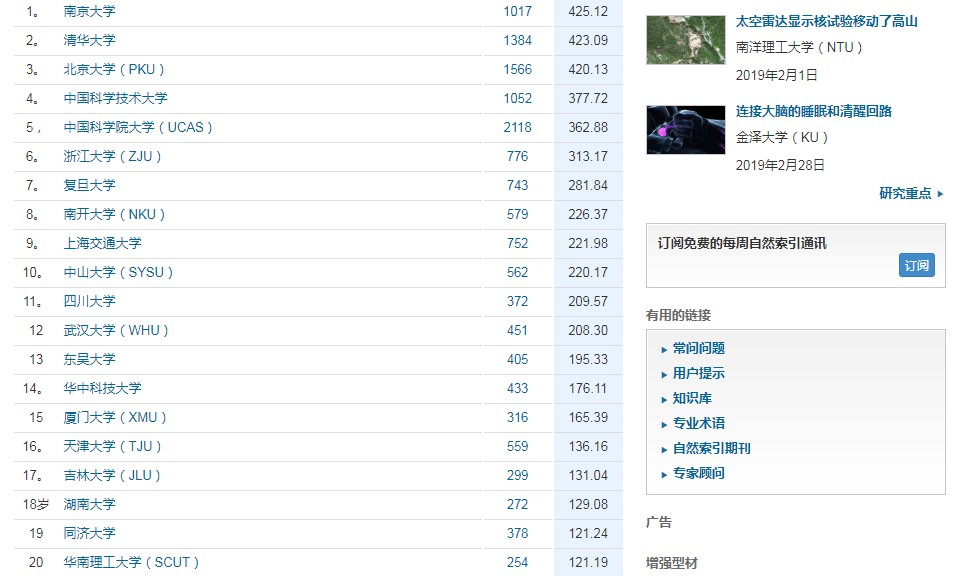Image resolution: width=968 pixels, height=576 pixels.
Task: Open 上海交通大学 institution page
Action: [x=102, y=243]
